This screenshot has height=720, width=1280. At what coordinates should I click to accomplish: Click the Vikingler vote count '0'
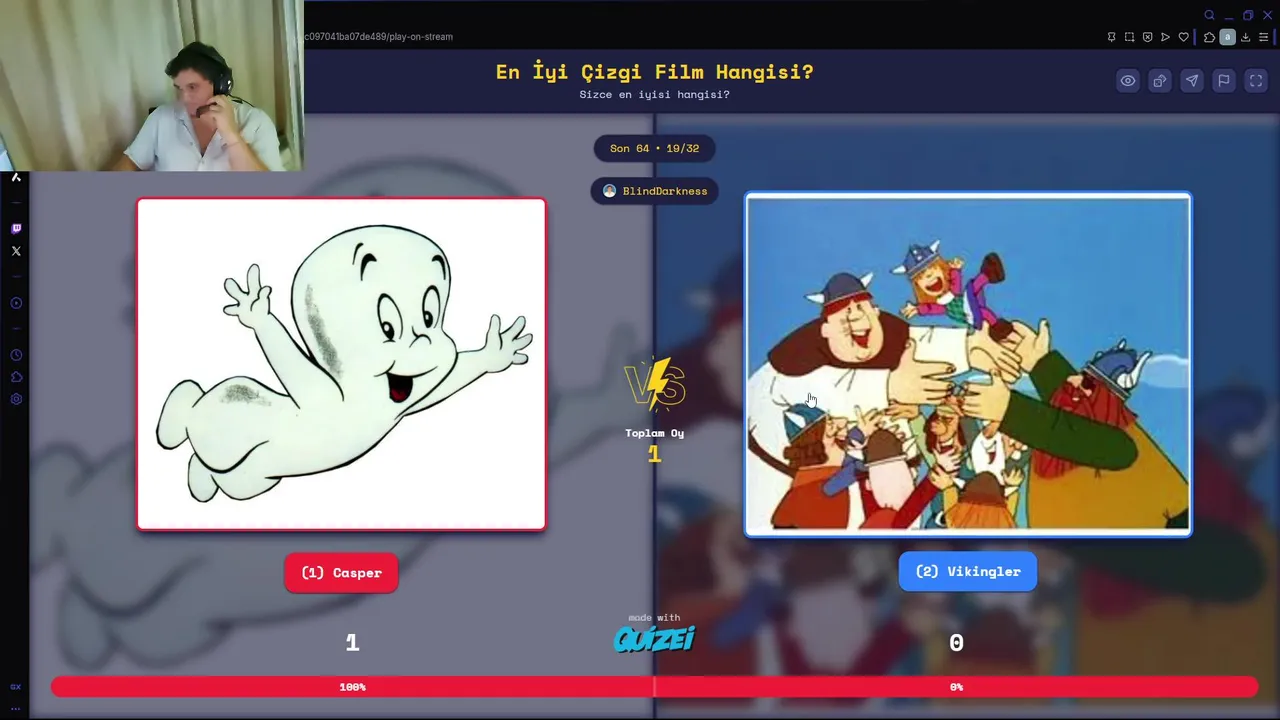coord(956,643)
